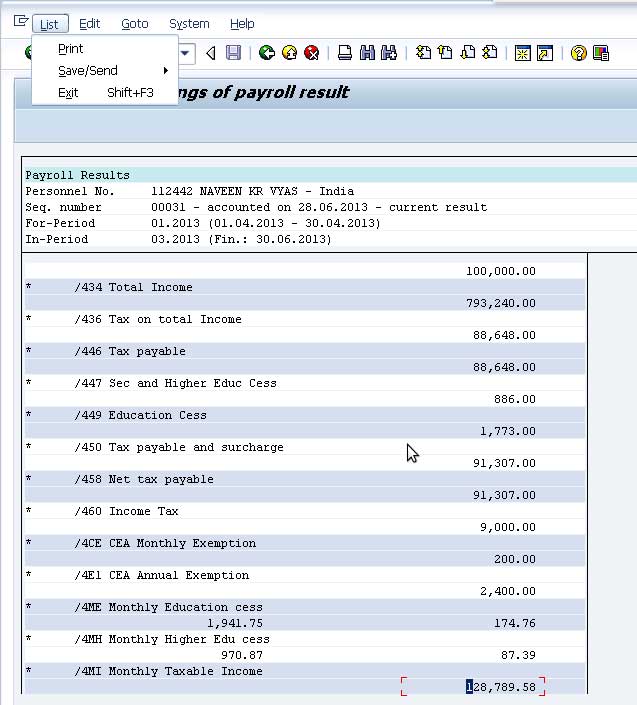
Task: Open the Goto menu
Action: coord(135,24)
